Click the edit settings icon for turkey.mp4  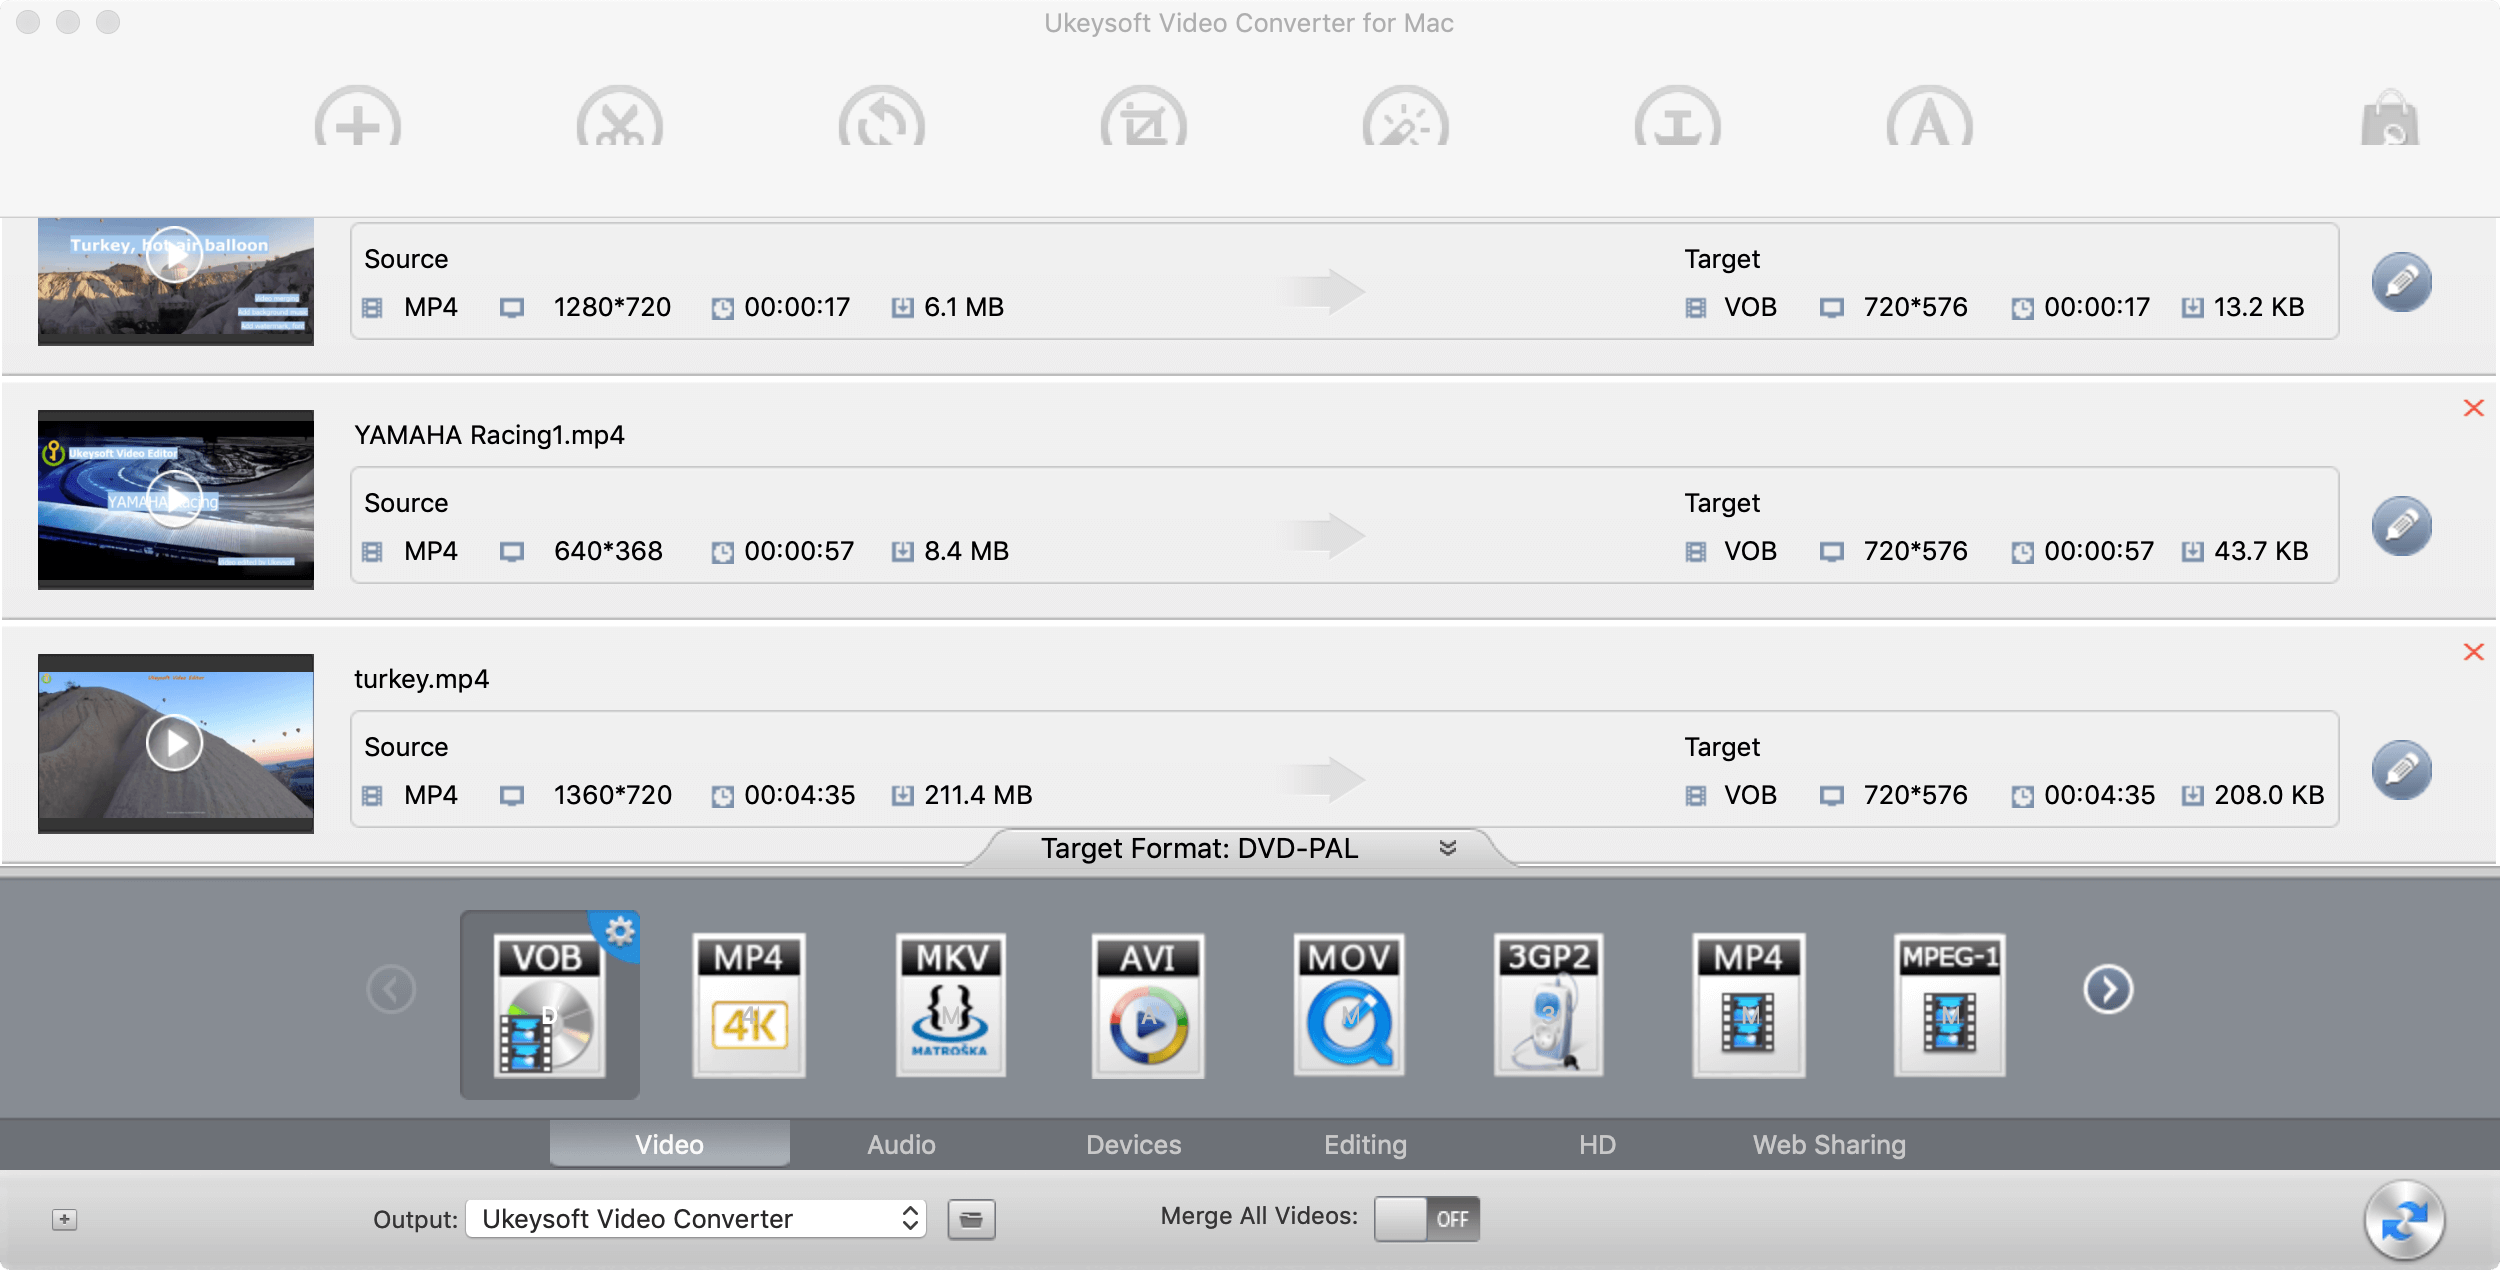pyautogui.click(x=2401, y=769)
